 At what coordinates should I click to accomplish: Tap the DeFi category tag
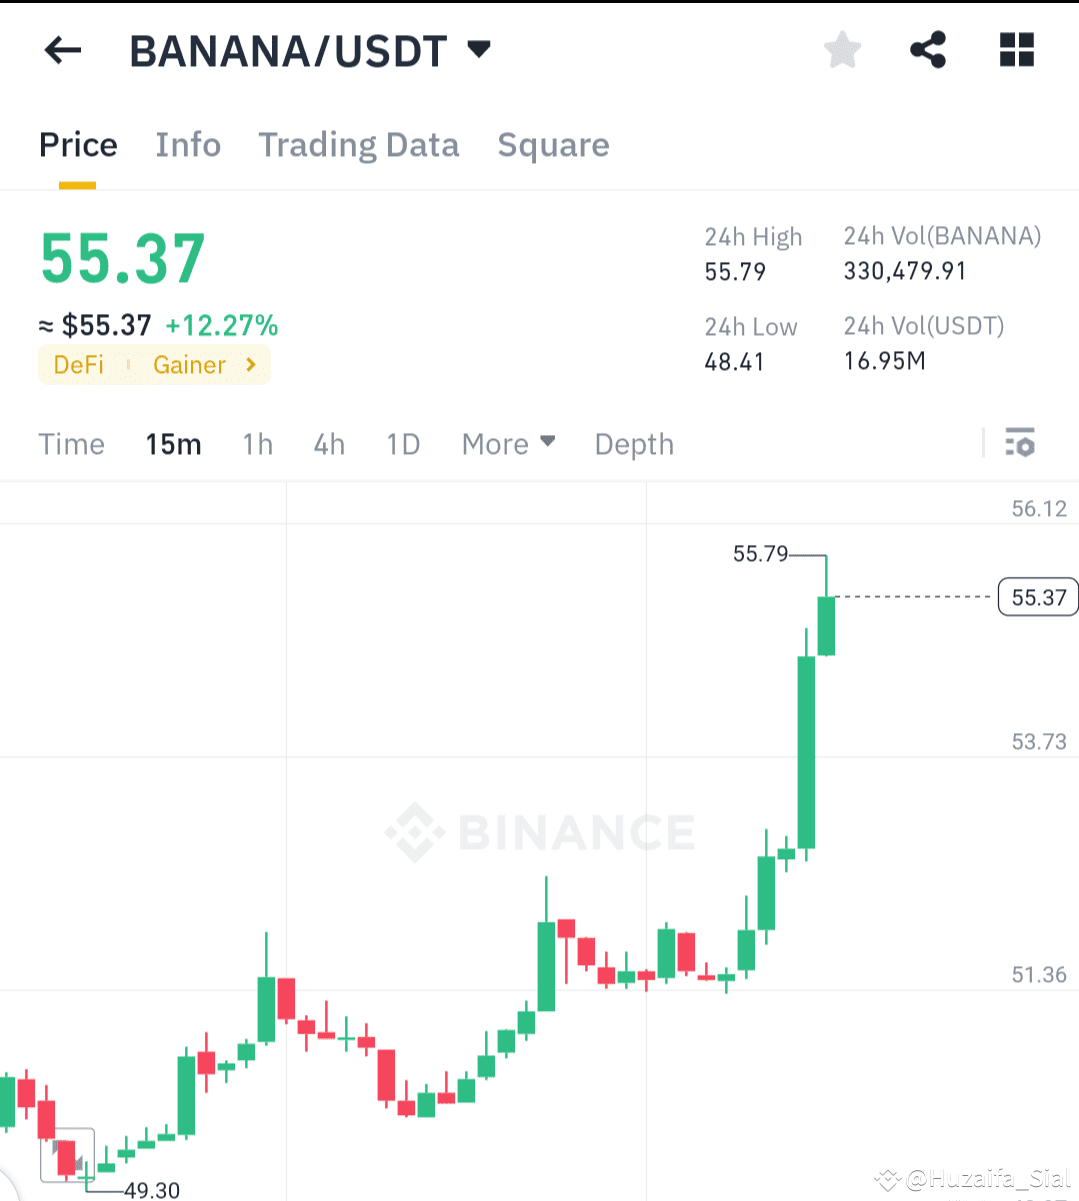pos(78,365)
